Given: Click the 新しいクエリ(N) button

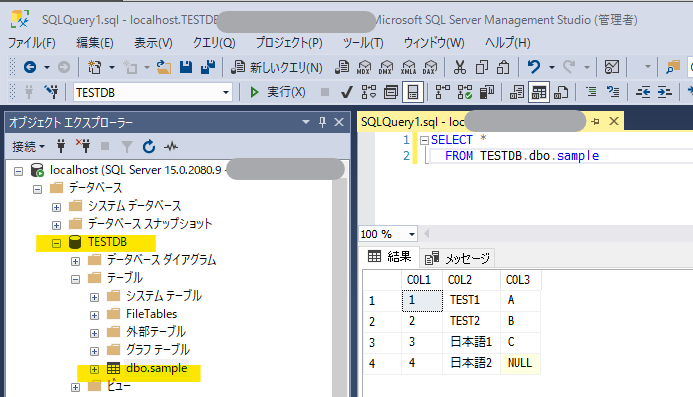Looking at the screenshot, I should [278, 67].
